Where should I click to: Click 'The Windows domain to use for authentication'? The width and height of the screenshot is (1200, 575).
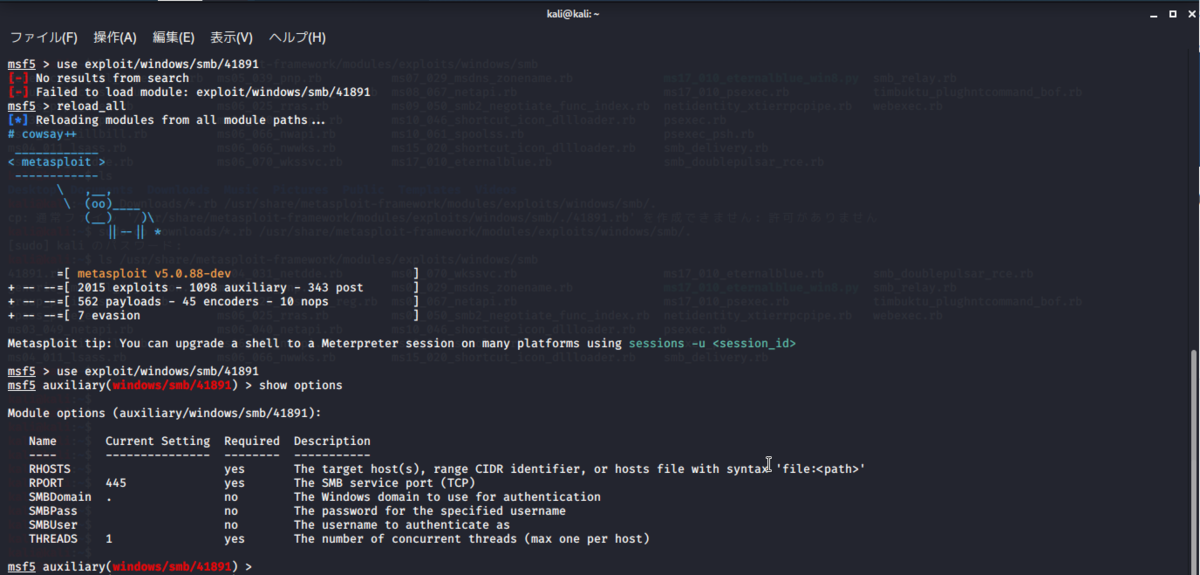[447, 497]
